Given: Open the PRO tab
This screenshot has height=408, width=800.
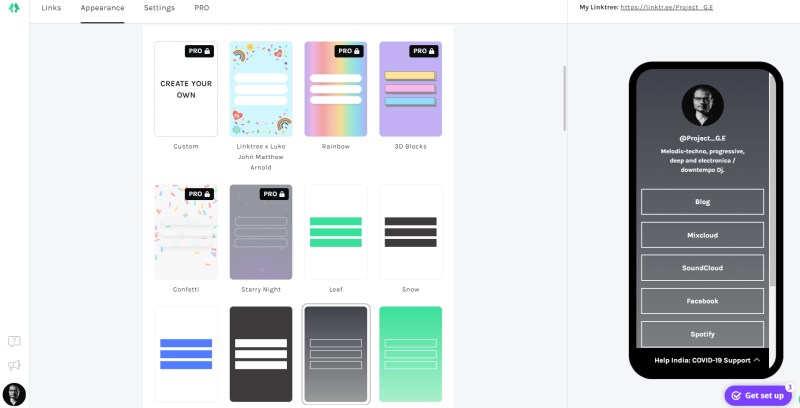Looking at the screenshot, I should pyautogui.click(x=202, y=8).
